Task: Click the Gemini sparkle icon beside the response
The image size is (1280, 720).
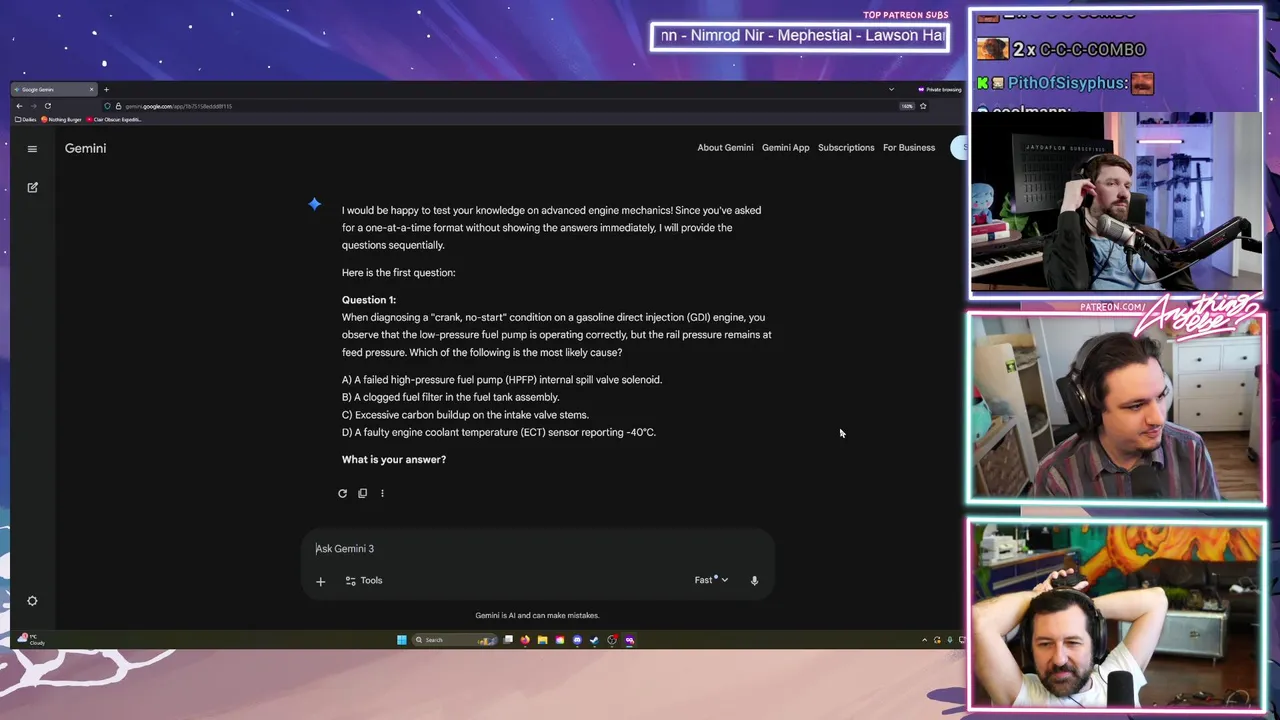Action: point(314,204)
